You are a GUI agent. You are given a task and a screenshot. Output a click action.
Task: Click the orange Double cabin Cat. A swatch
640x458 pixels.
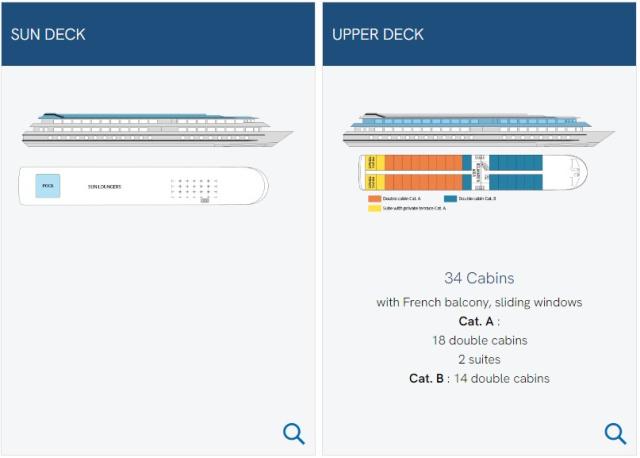pyautogui.click(x=374, y=198)
